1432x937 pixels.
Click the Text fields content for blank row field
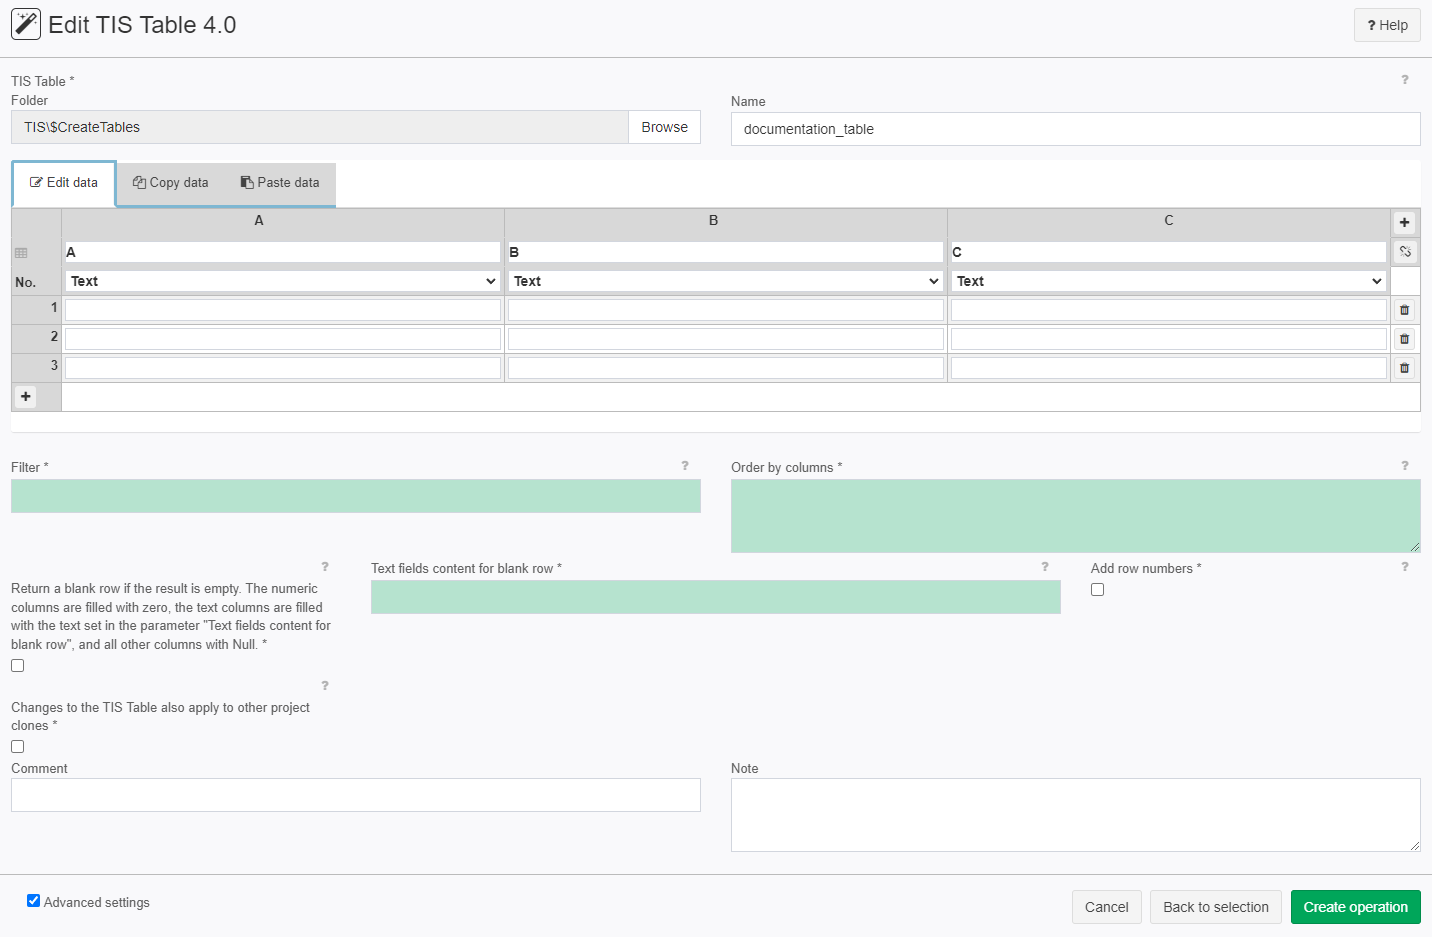715,597
